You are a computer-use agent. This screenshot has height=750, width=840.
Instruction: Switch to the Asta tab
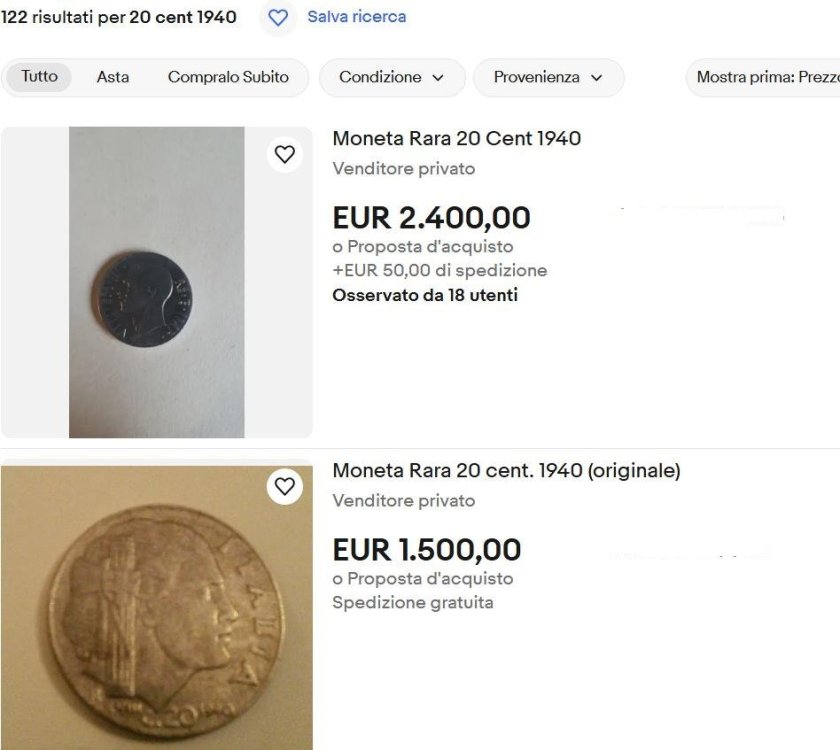(113, 77)
